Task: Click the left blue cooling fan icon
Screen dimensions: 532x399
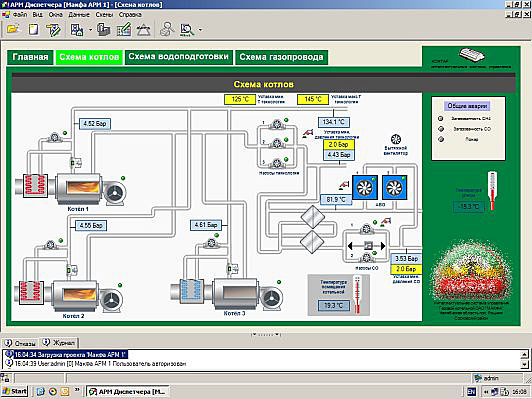Action: [365, 187]
